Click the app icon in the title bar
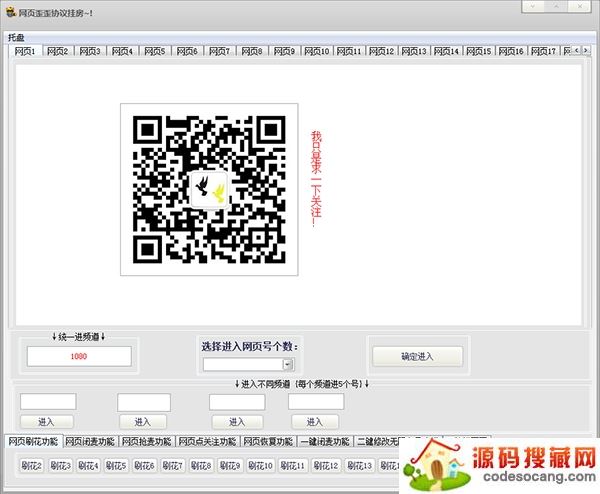The image size is (600, 494). coord(10,12)
